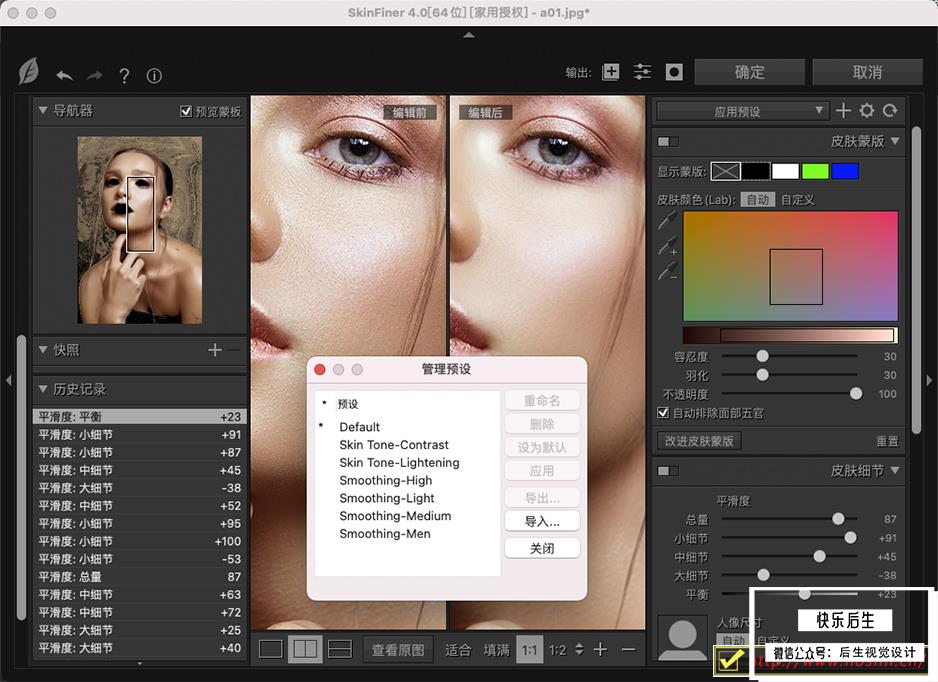
Task: Select the skin color eyedropper tool
Action: [668, 220]
